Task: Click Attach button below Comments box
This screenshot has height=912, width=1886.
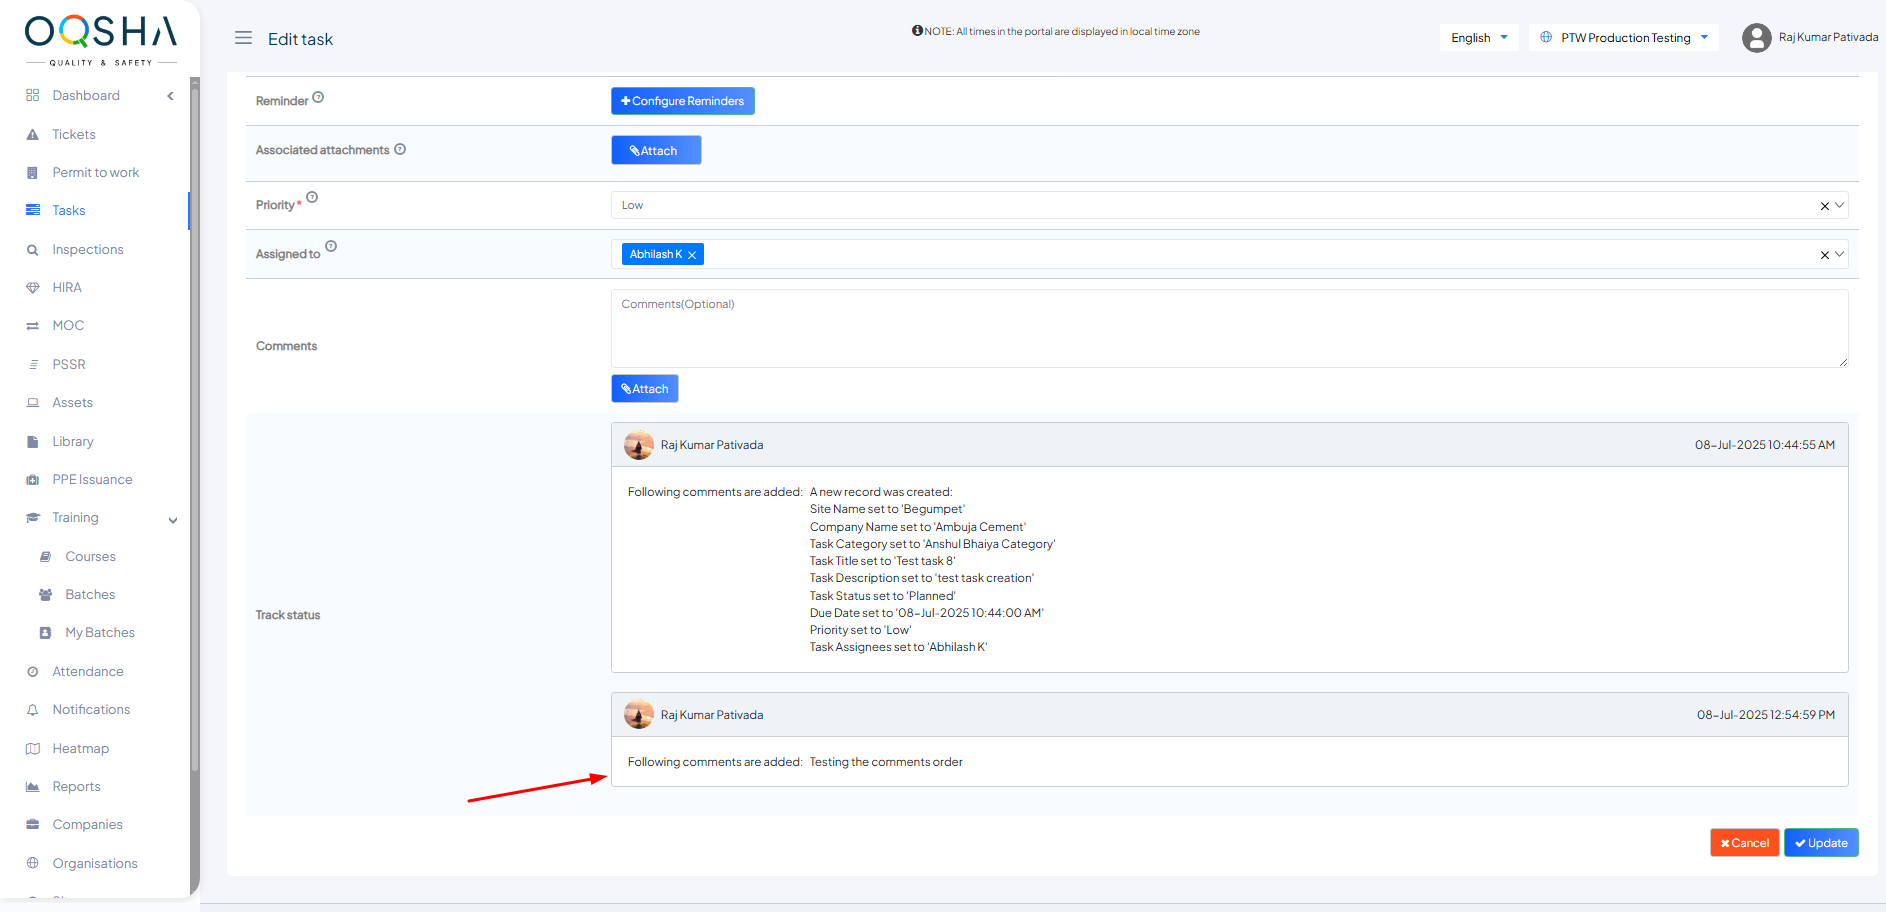Action: coord(645,389)
